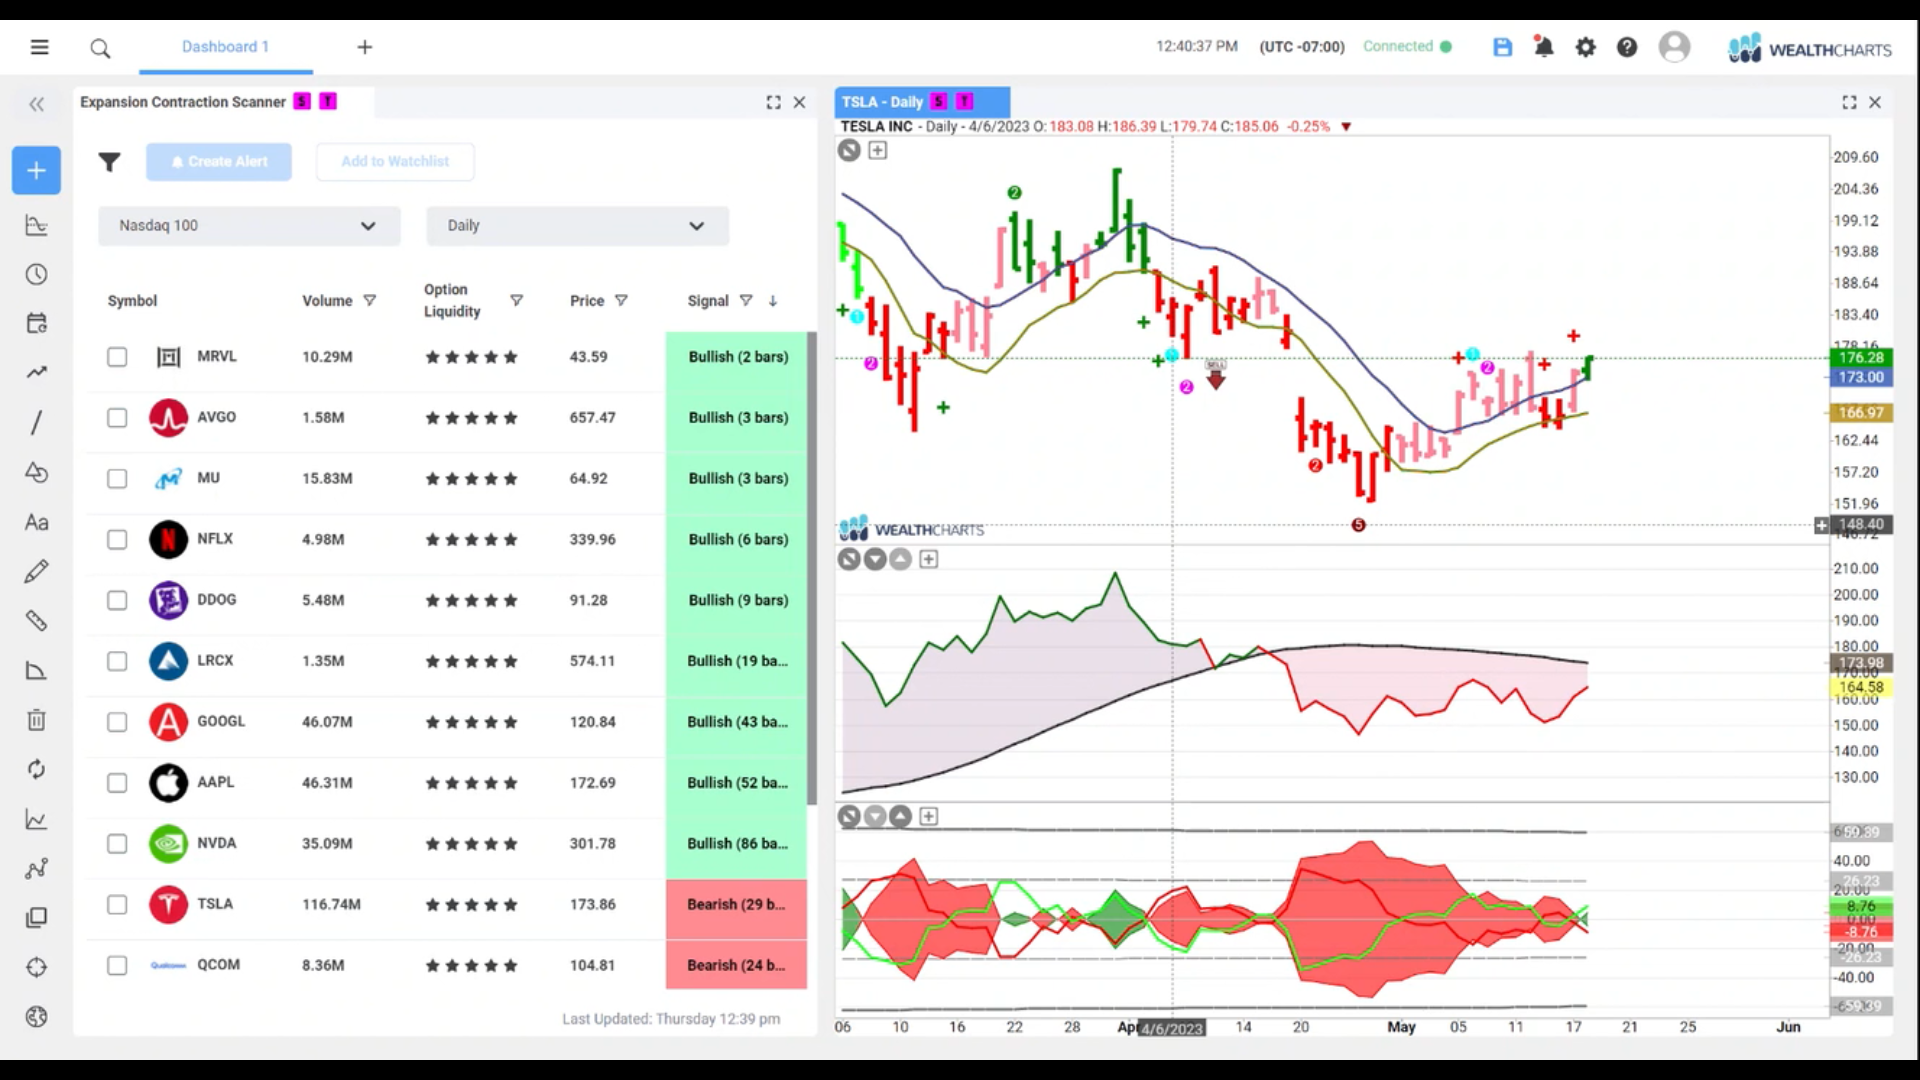Image resolution: width=1920 pixels, height=1080 pixels.
Task: Switch to the Dashboard 1 tab
Action: (225, 47)
